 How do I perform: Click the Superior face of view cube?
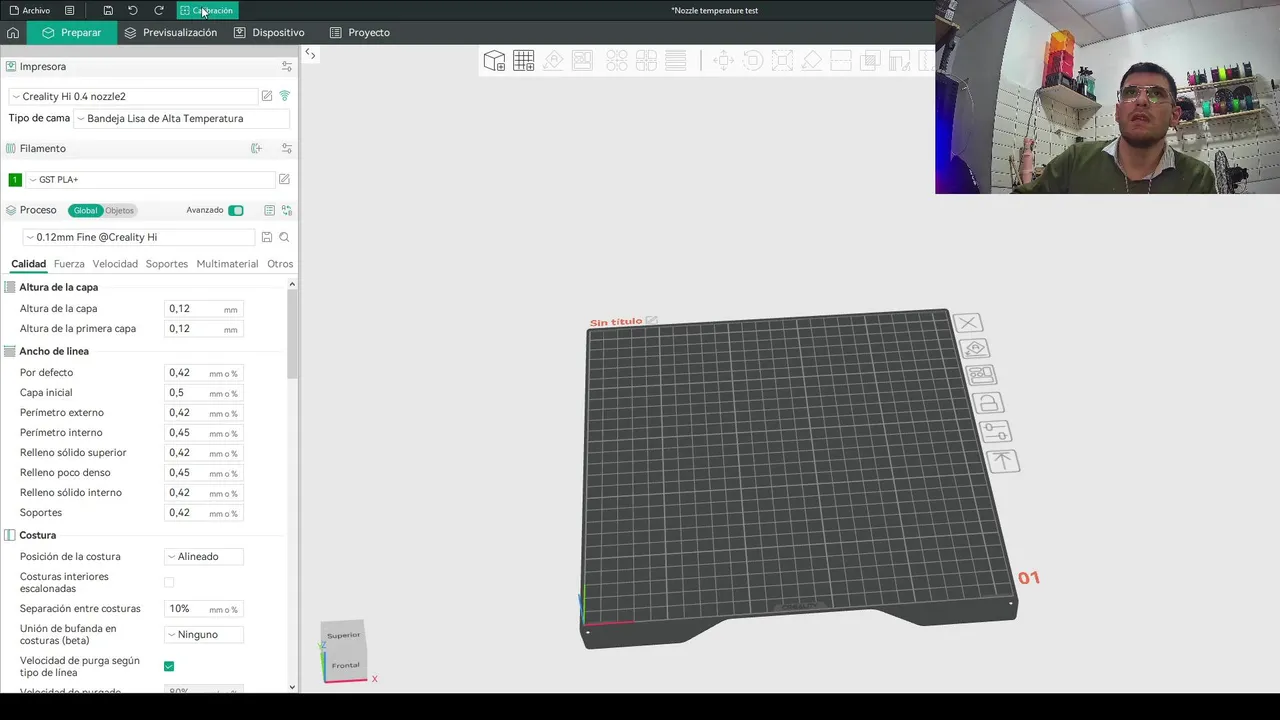click(343, 635)
